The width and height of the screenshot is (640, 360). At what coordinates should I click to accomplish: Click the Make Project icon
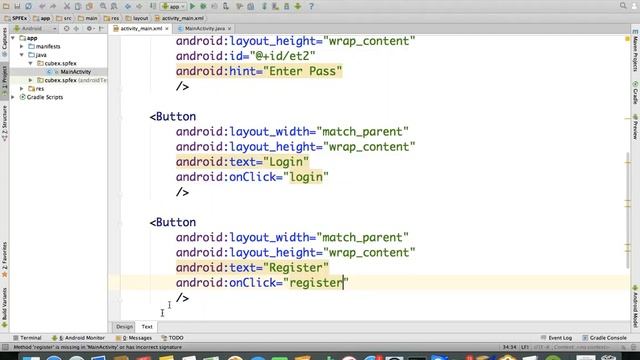coord(153,6)
